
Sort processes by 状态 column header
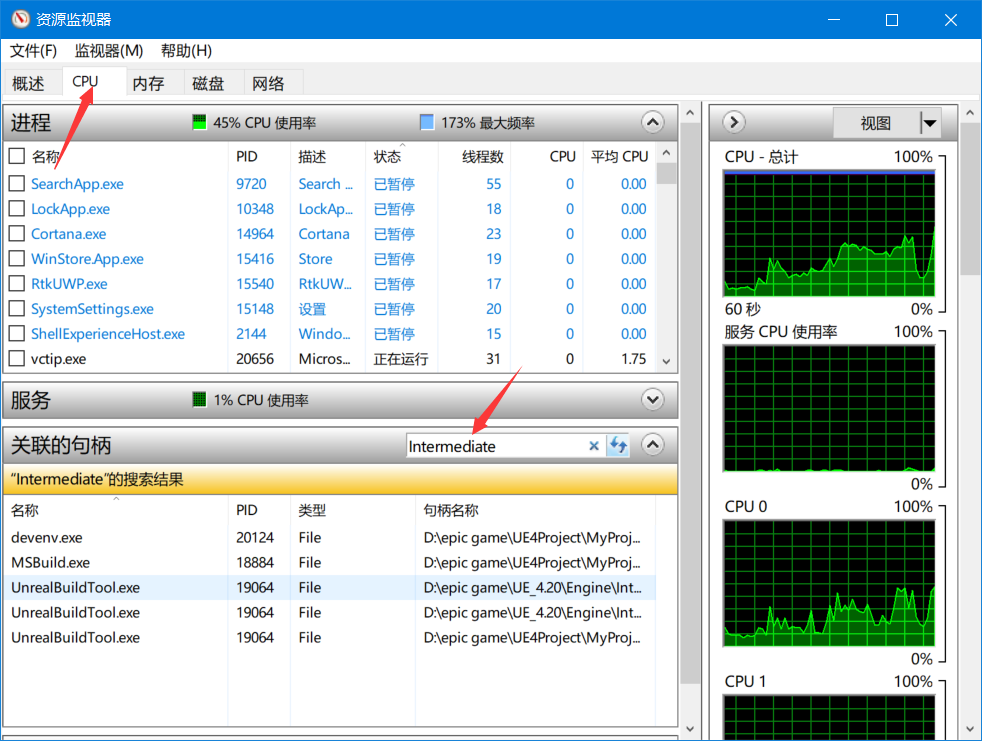coord(402,157)
